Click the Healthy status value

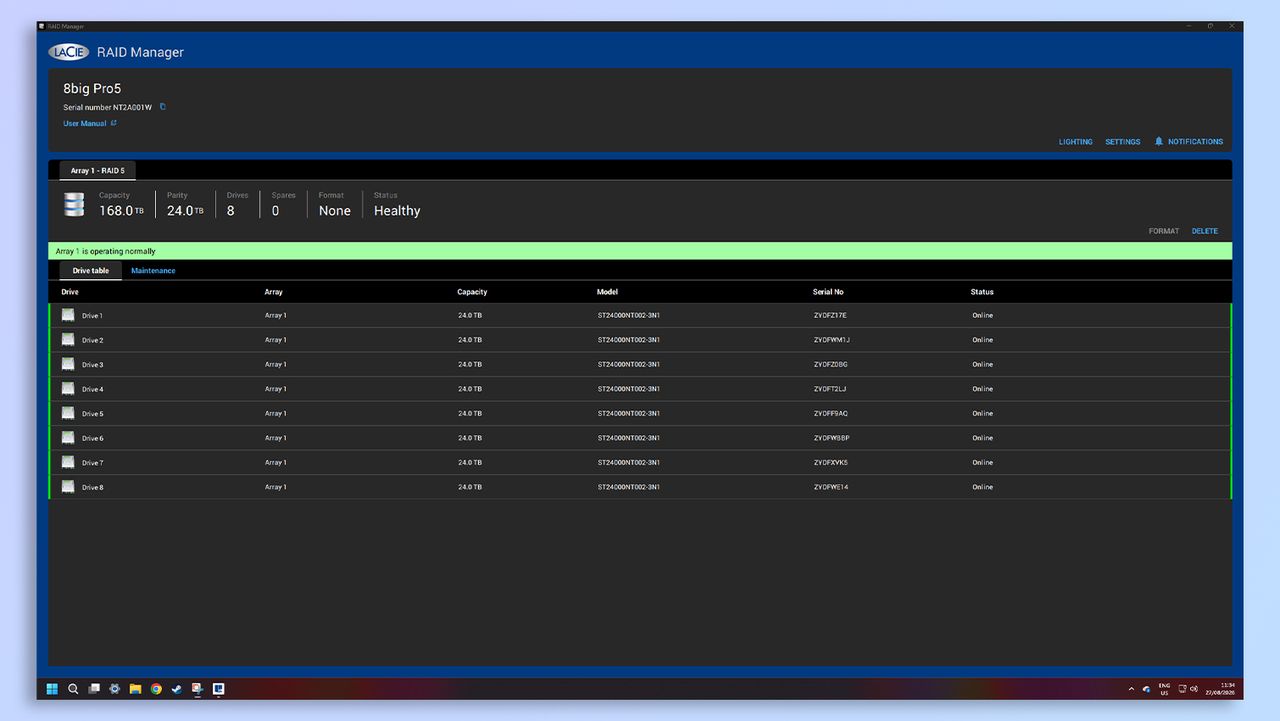[397, 211]
